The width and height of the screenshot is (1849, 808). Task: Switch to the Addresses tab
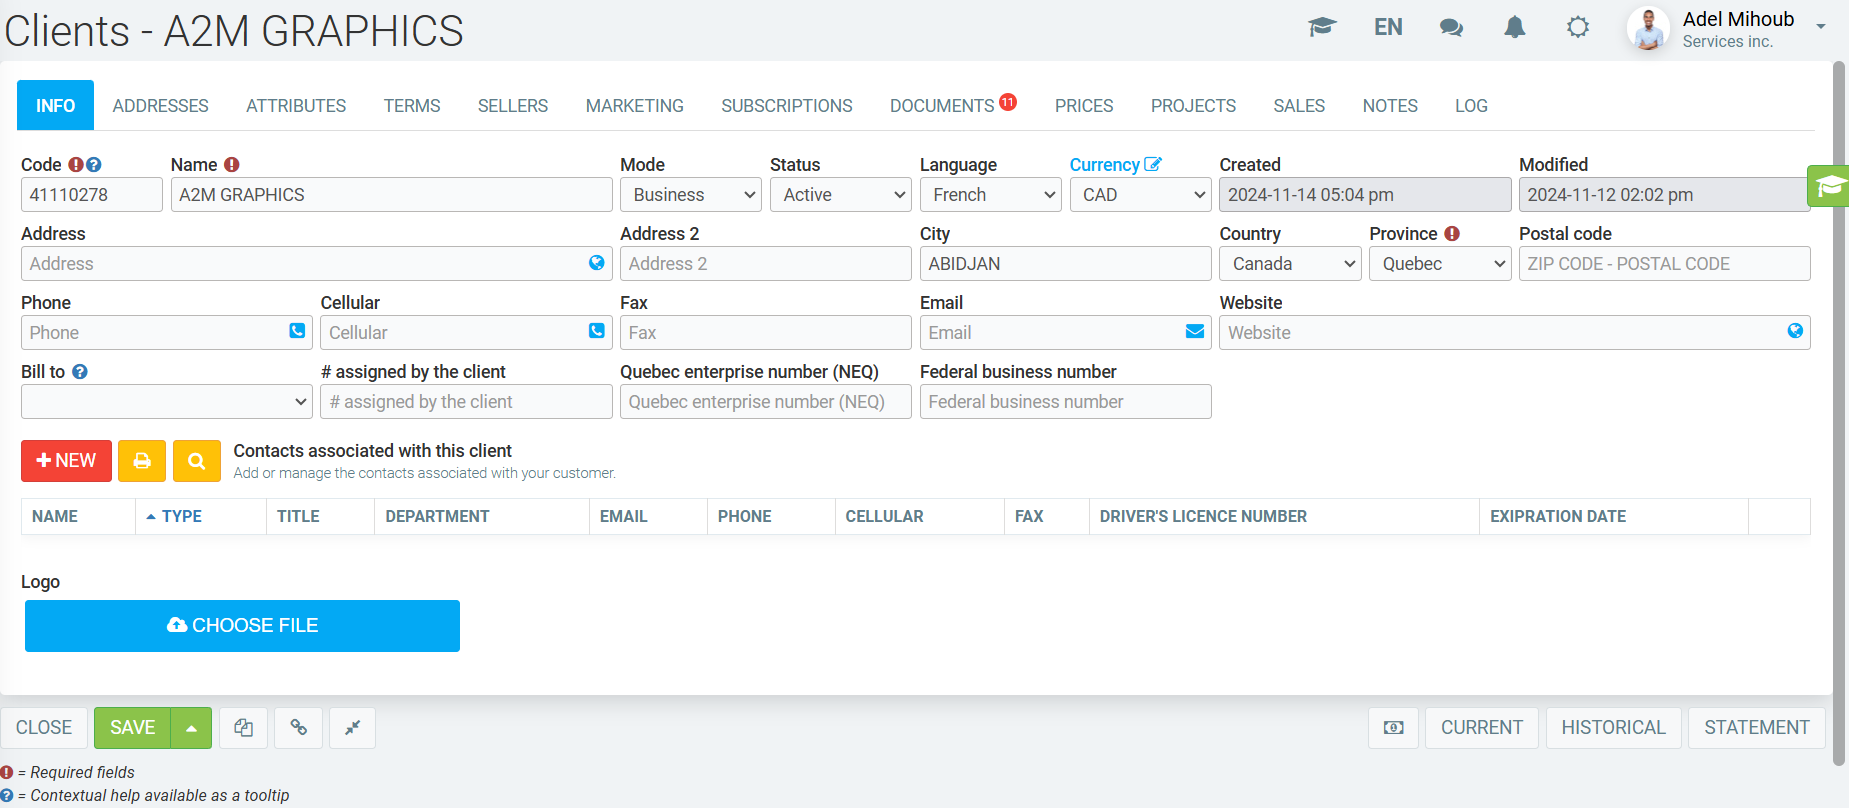(161, 106)
